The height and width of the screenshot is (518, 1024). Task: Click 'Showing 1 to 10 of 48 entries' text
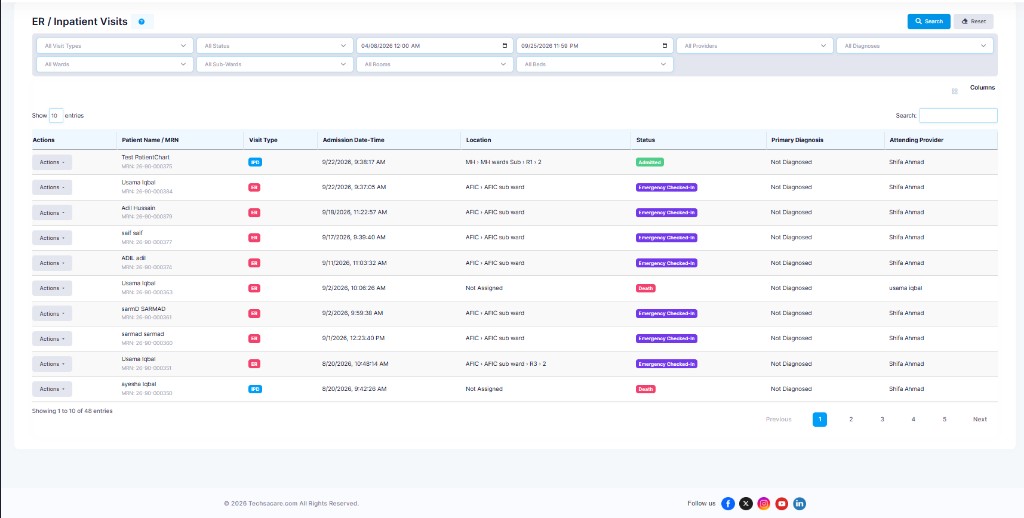pyautogui.click(x=72, y=412)
